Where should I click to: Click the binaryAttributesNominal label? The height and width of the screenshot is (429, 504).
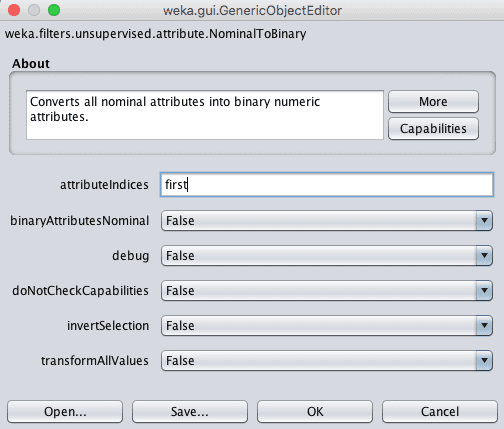tap(79, 221)
